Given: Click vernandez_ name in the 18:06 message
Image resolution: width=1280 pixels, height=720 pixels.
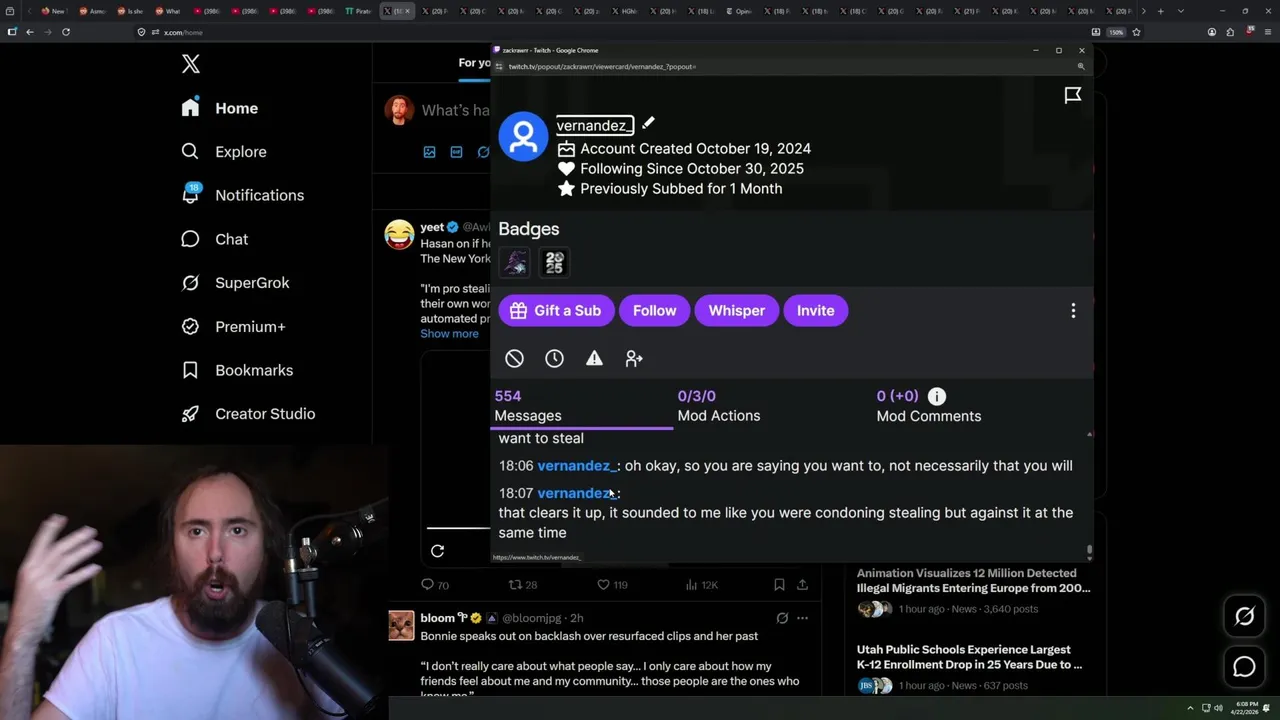Looking at the screenshot, I should click(x=577, y=466).
